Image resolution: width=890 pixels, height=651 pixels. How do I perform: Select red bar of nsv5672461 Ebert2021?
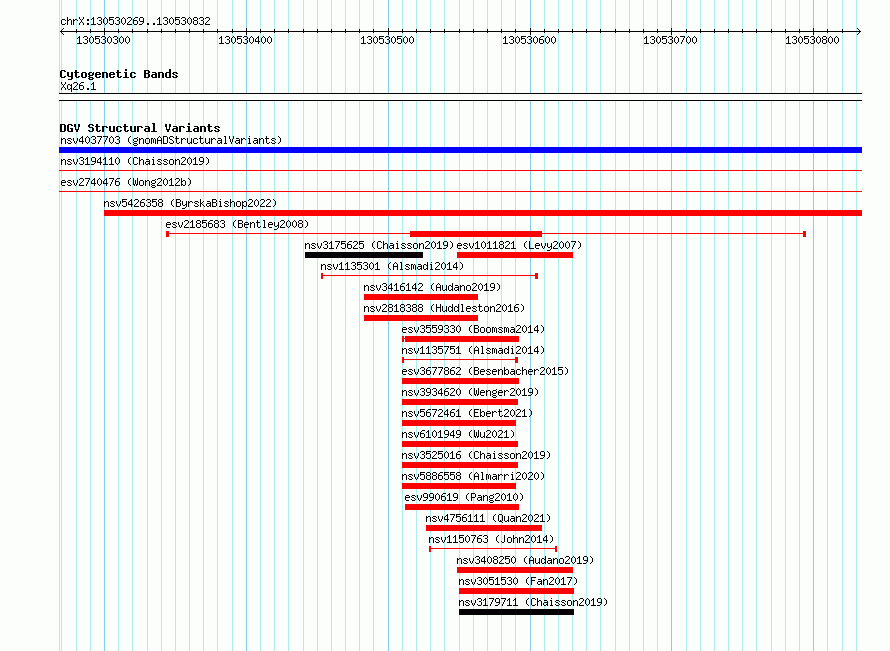click(459, 423)
